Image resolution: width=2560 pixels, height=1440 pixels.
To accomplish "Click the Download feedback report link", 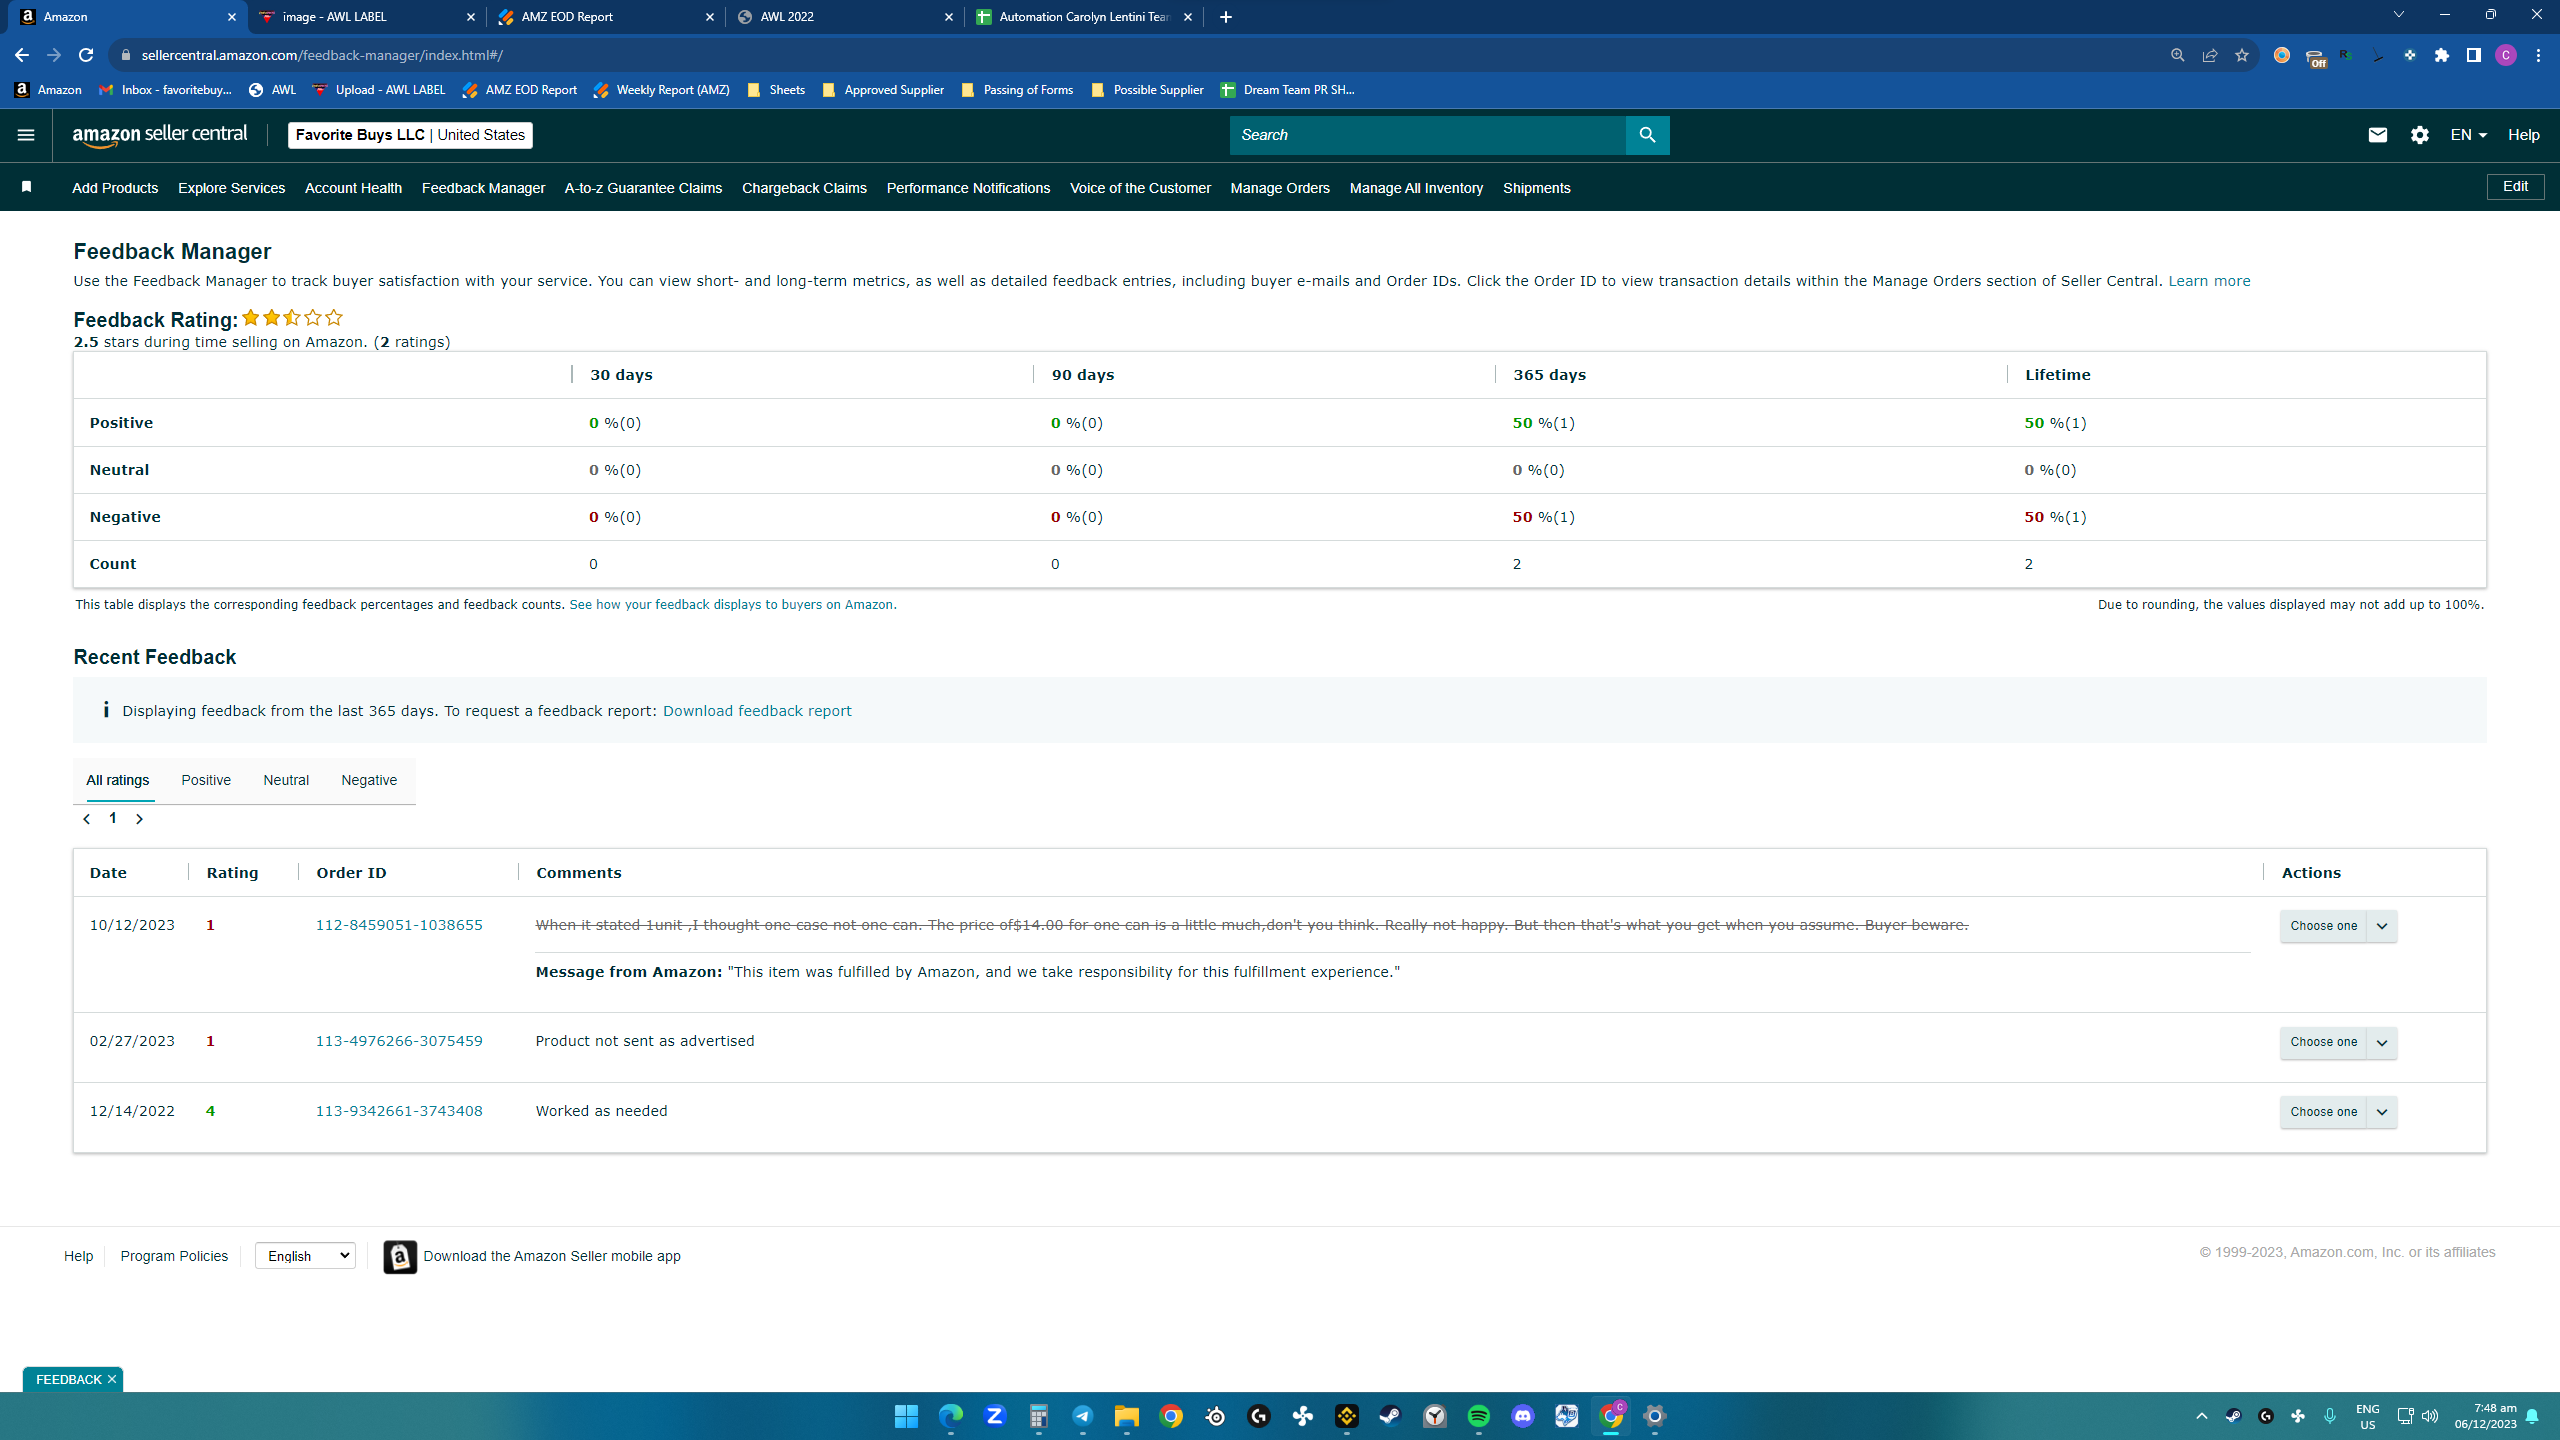I will pos(757,711).
